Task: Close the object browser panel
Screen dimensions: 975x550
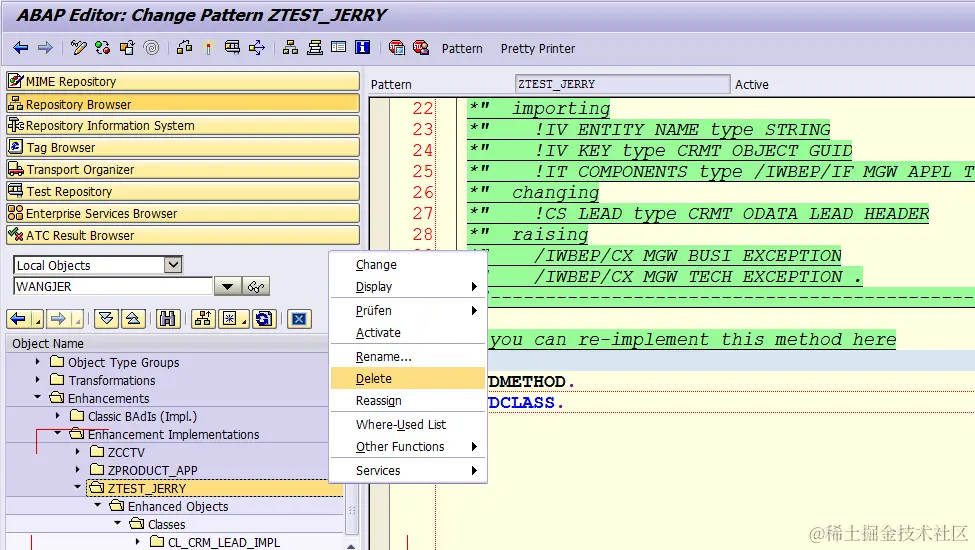Action: click(299, 319)
